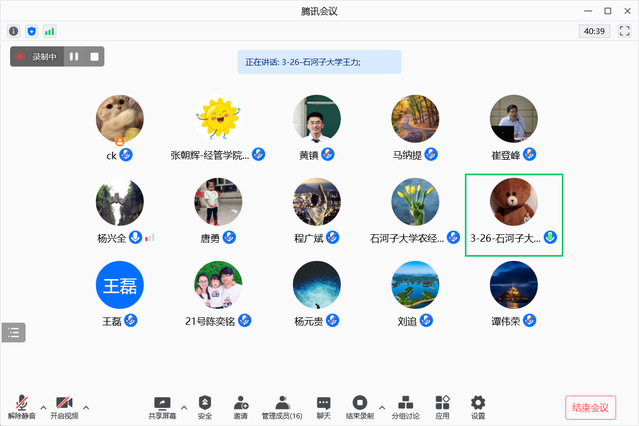The height and width of the screenshot is (426, 639).
Task: Click the speaking bear avatar participant
Action: (x=514, y=202)
